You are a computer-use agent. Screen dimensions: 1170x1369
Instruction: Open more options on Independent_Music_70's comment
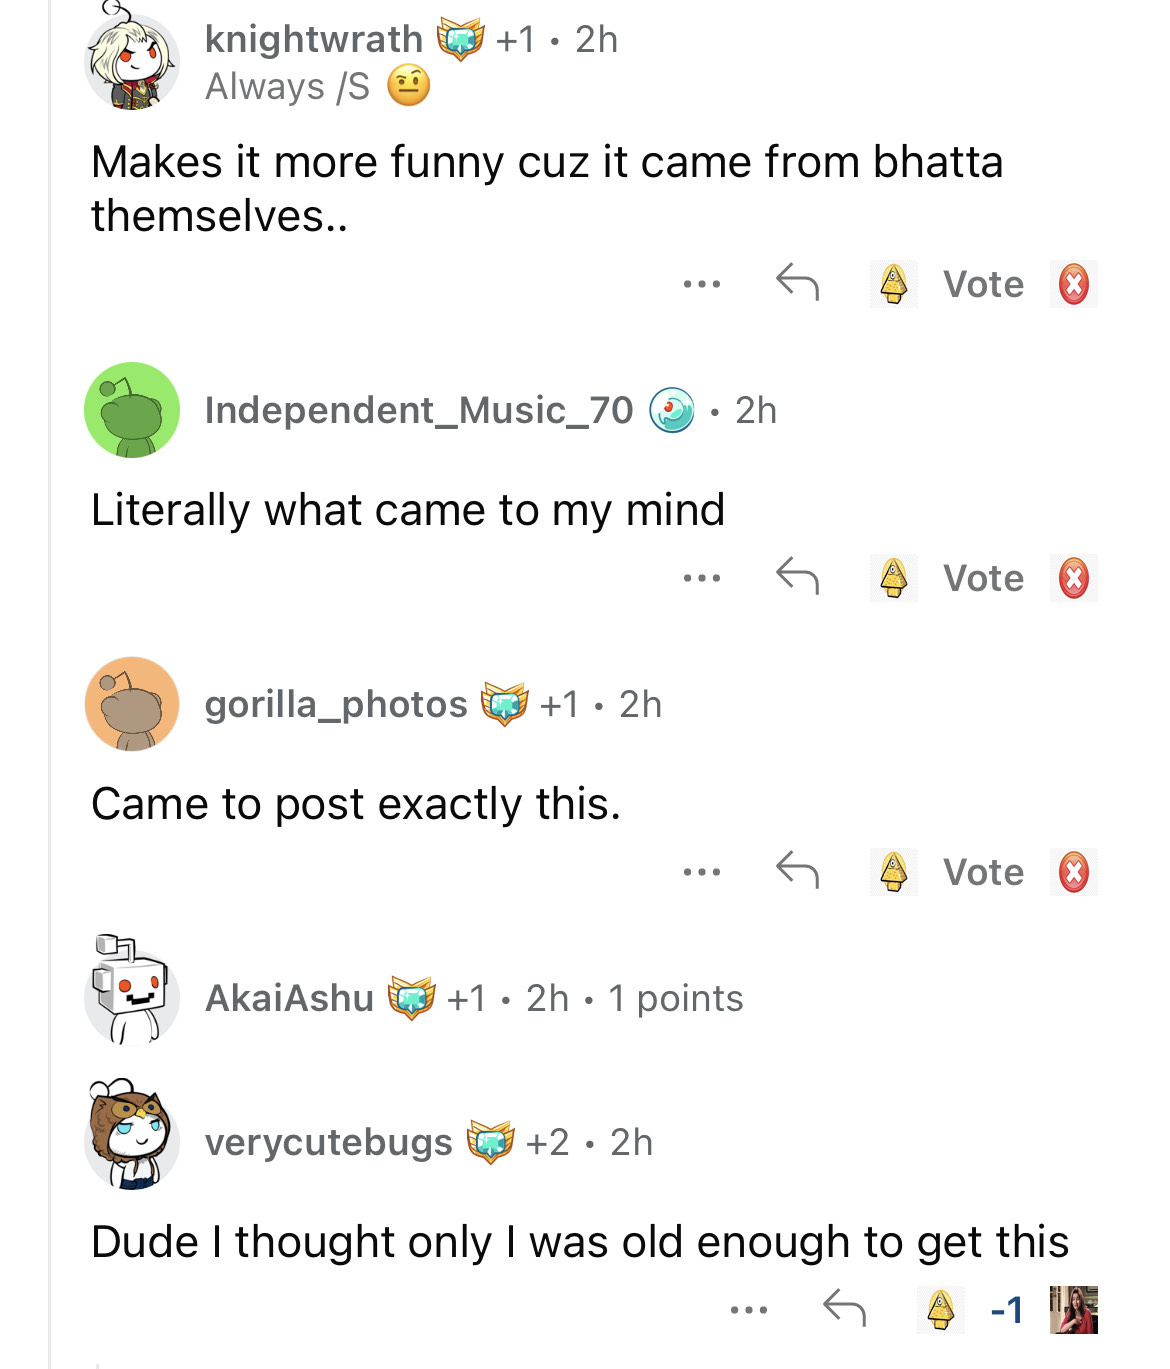pos(701,578)
